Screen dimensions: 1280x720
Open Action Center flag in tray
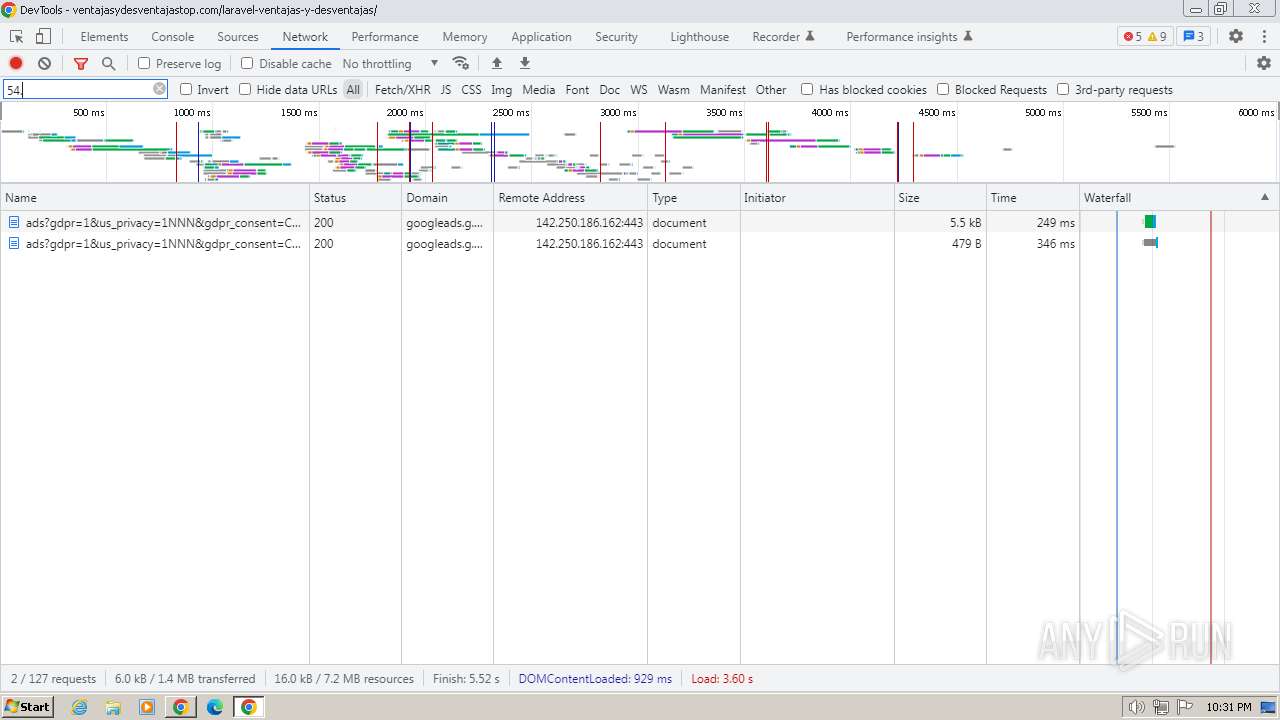click(x=1184, y=707)
